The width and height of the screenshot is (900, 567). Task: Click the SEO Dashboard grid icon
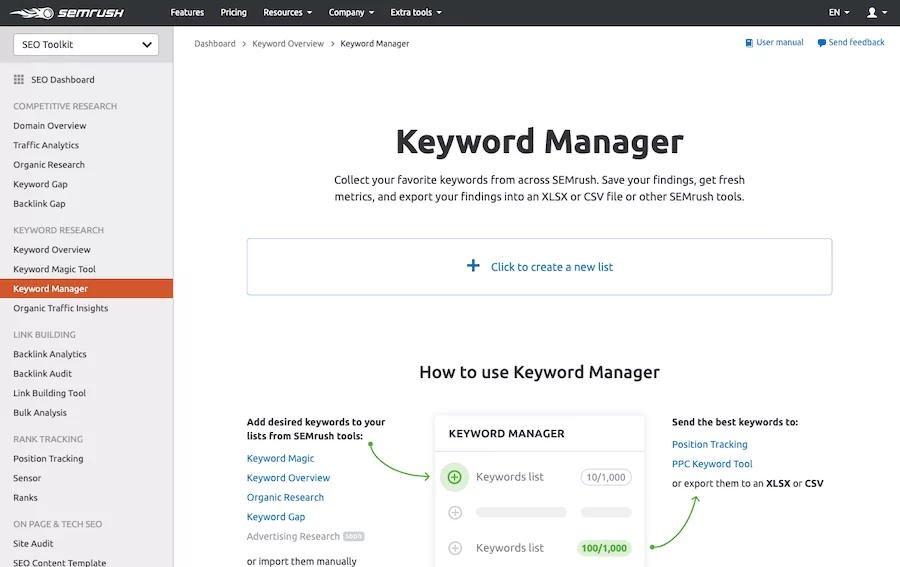19,80
